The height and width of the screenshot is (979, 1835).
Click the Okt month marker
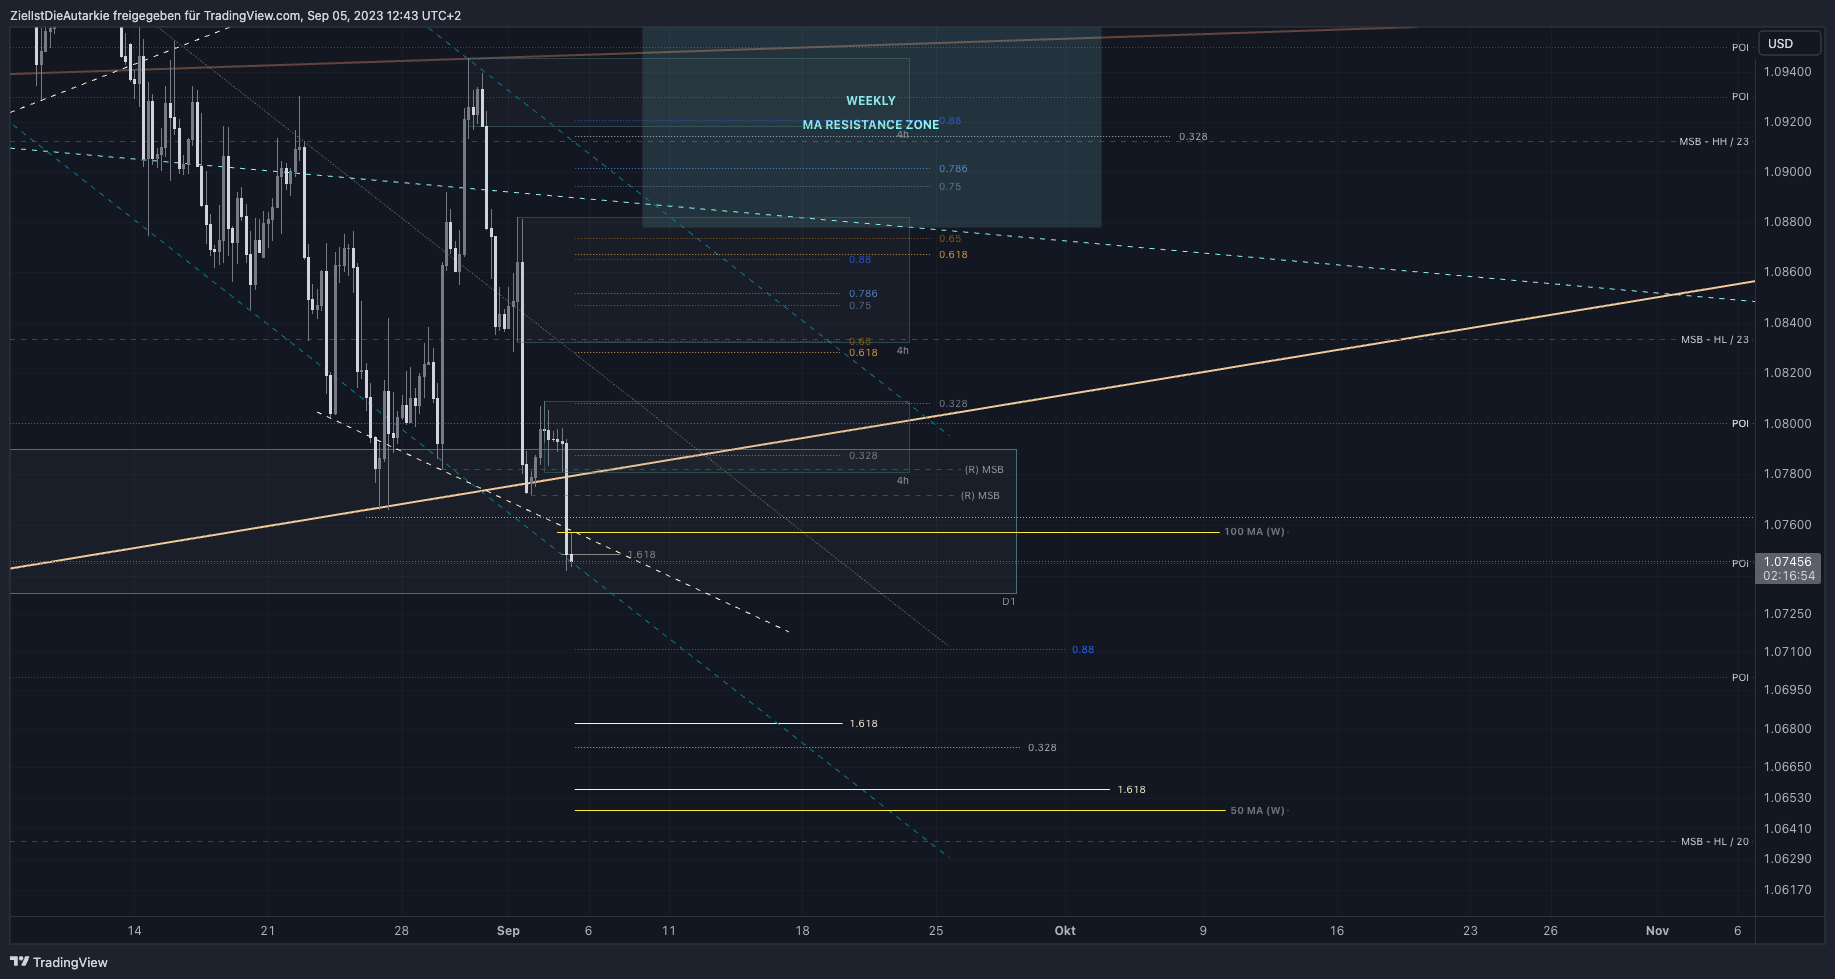pos(1065,931)
